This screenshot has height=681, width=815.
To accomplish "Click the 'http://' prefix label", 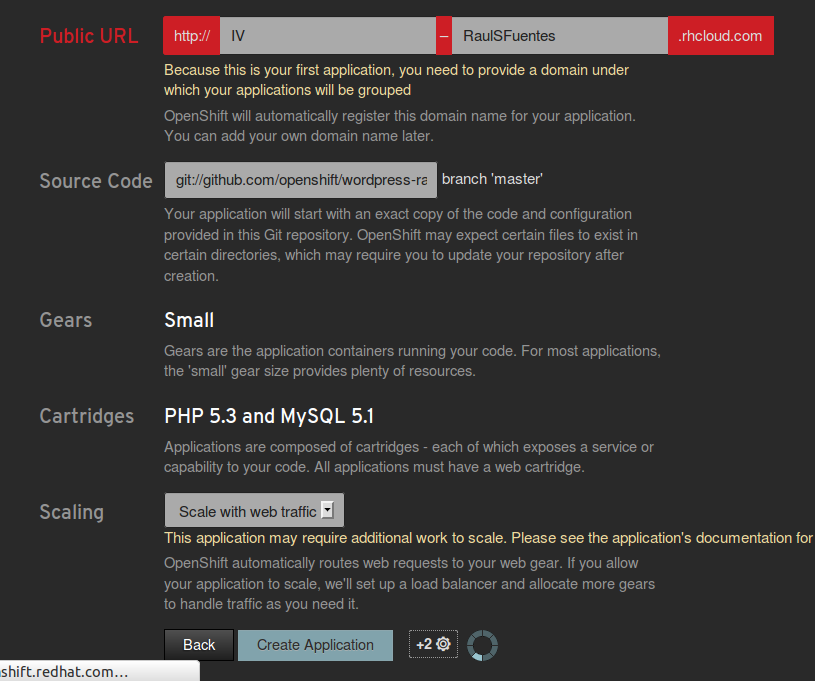I will point(192,36).
